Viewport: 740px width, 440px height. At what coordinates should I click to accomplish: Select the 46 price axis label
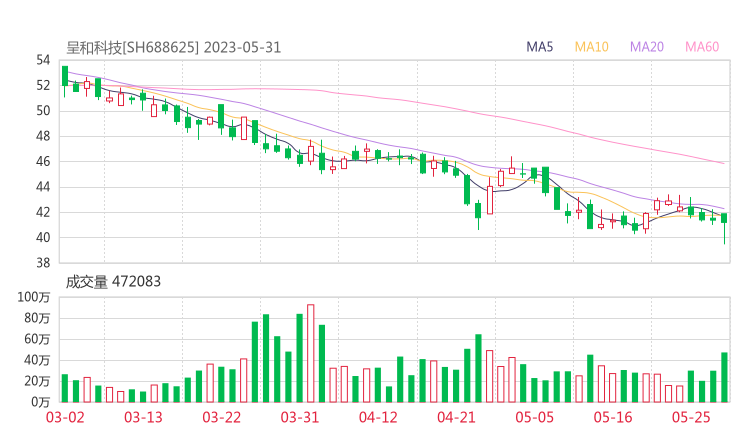point(43,161)
